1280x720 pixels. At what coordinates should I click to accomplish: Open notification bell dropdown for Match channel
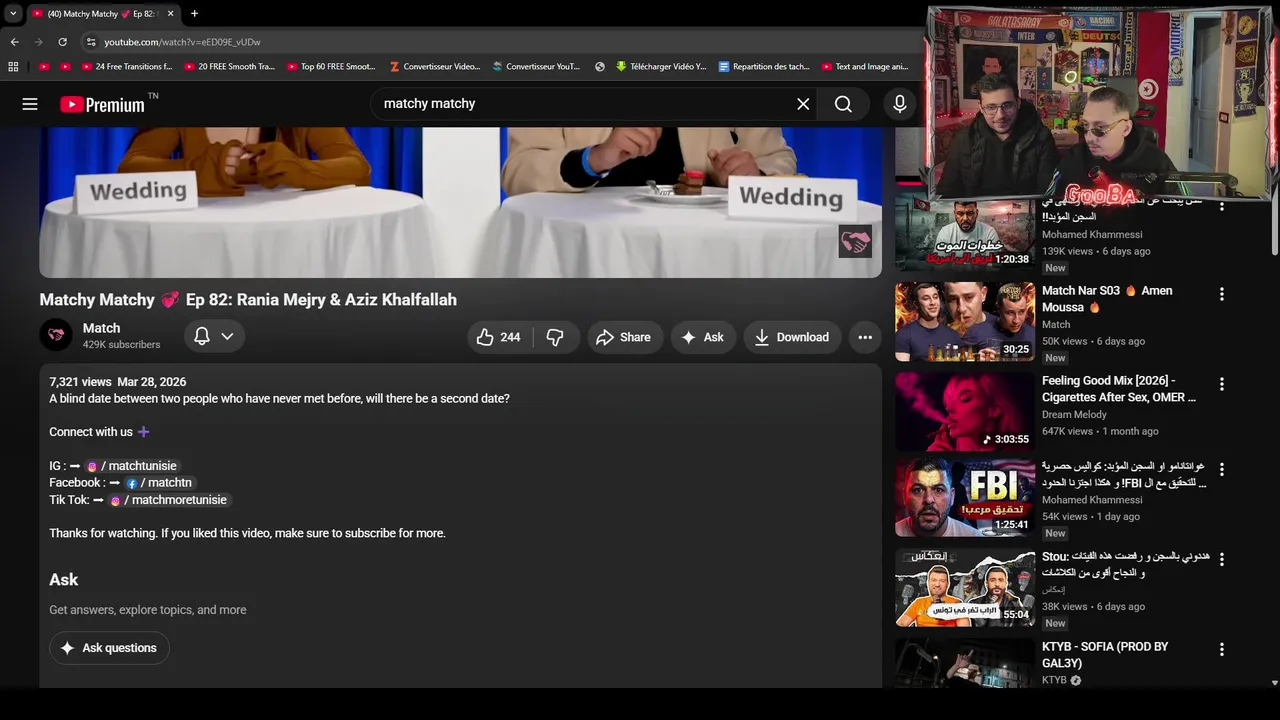pos(214,337)
